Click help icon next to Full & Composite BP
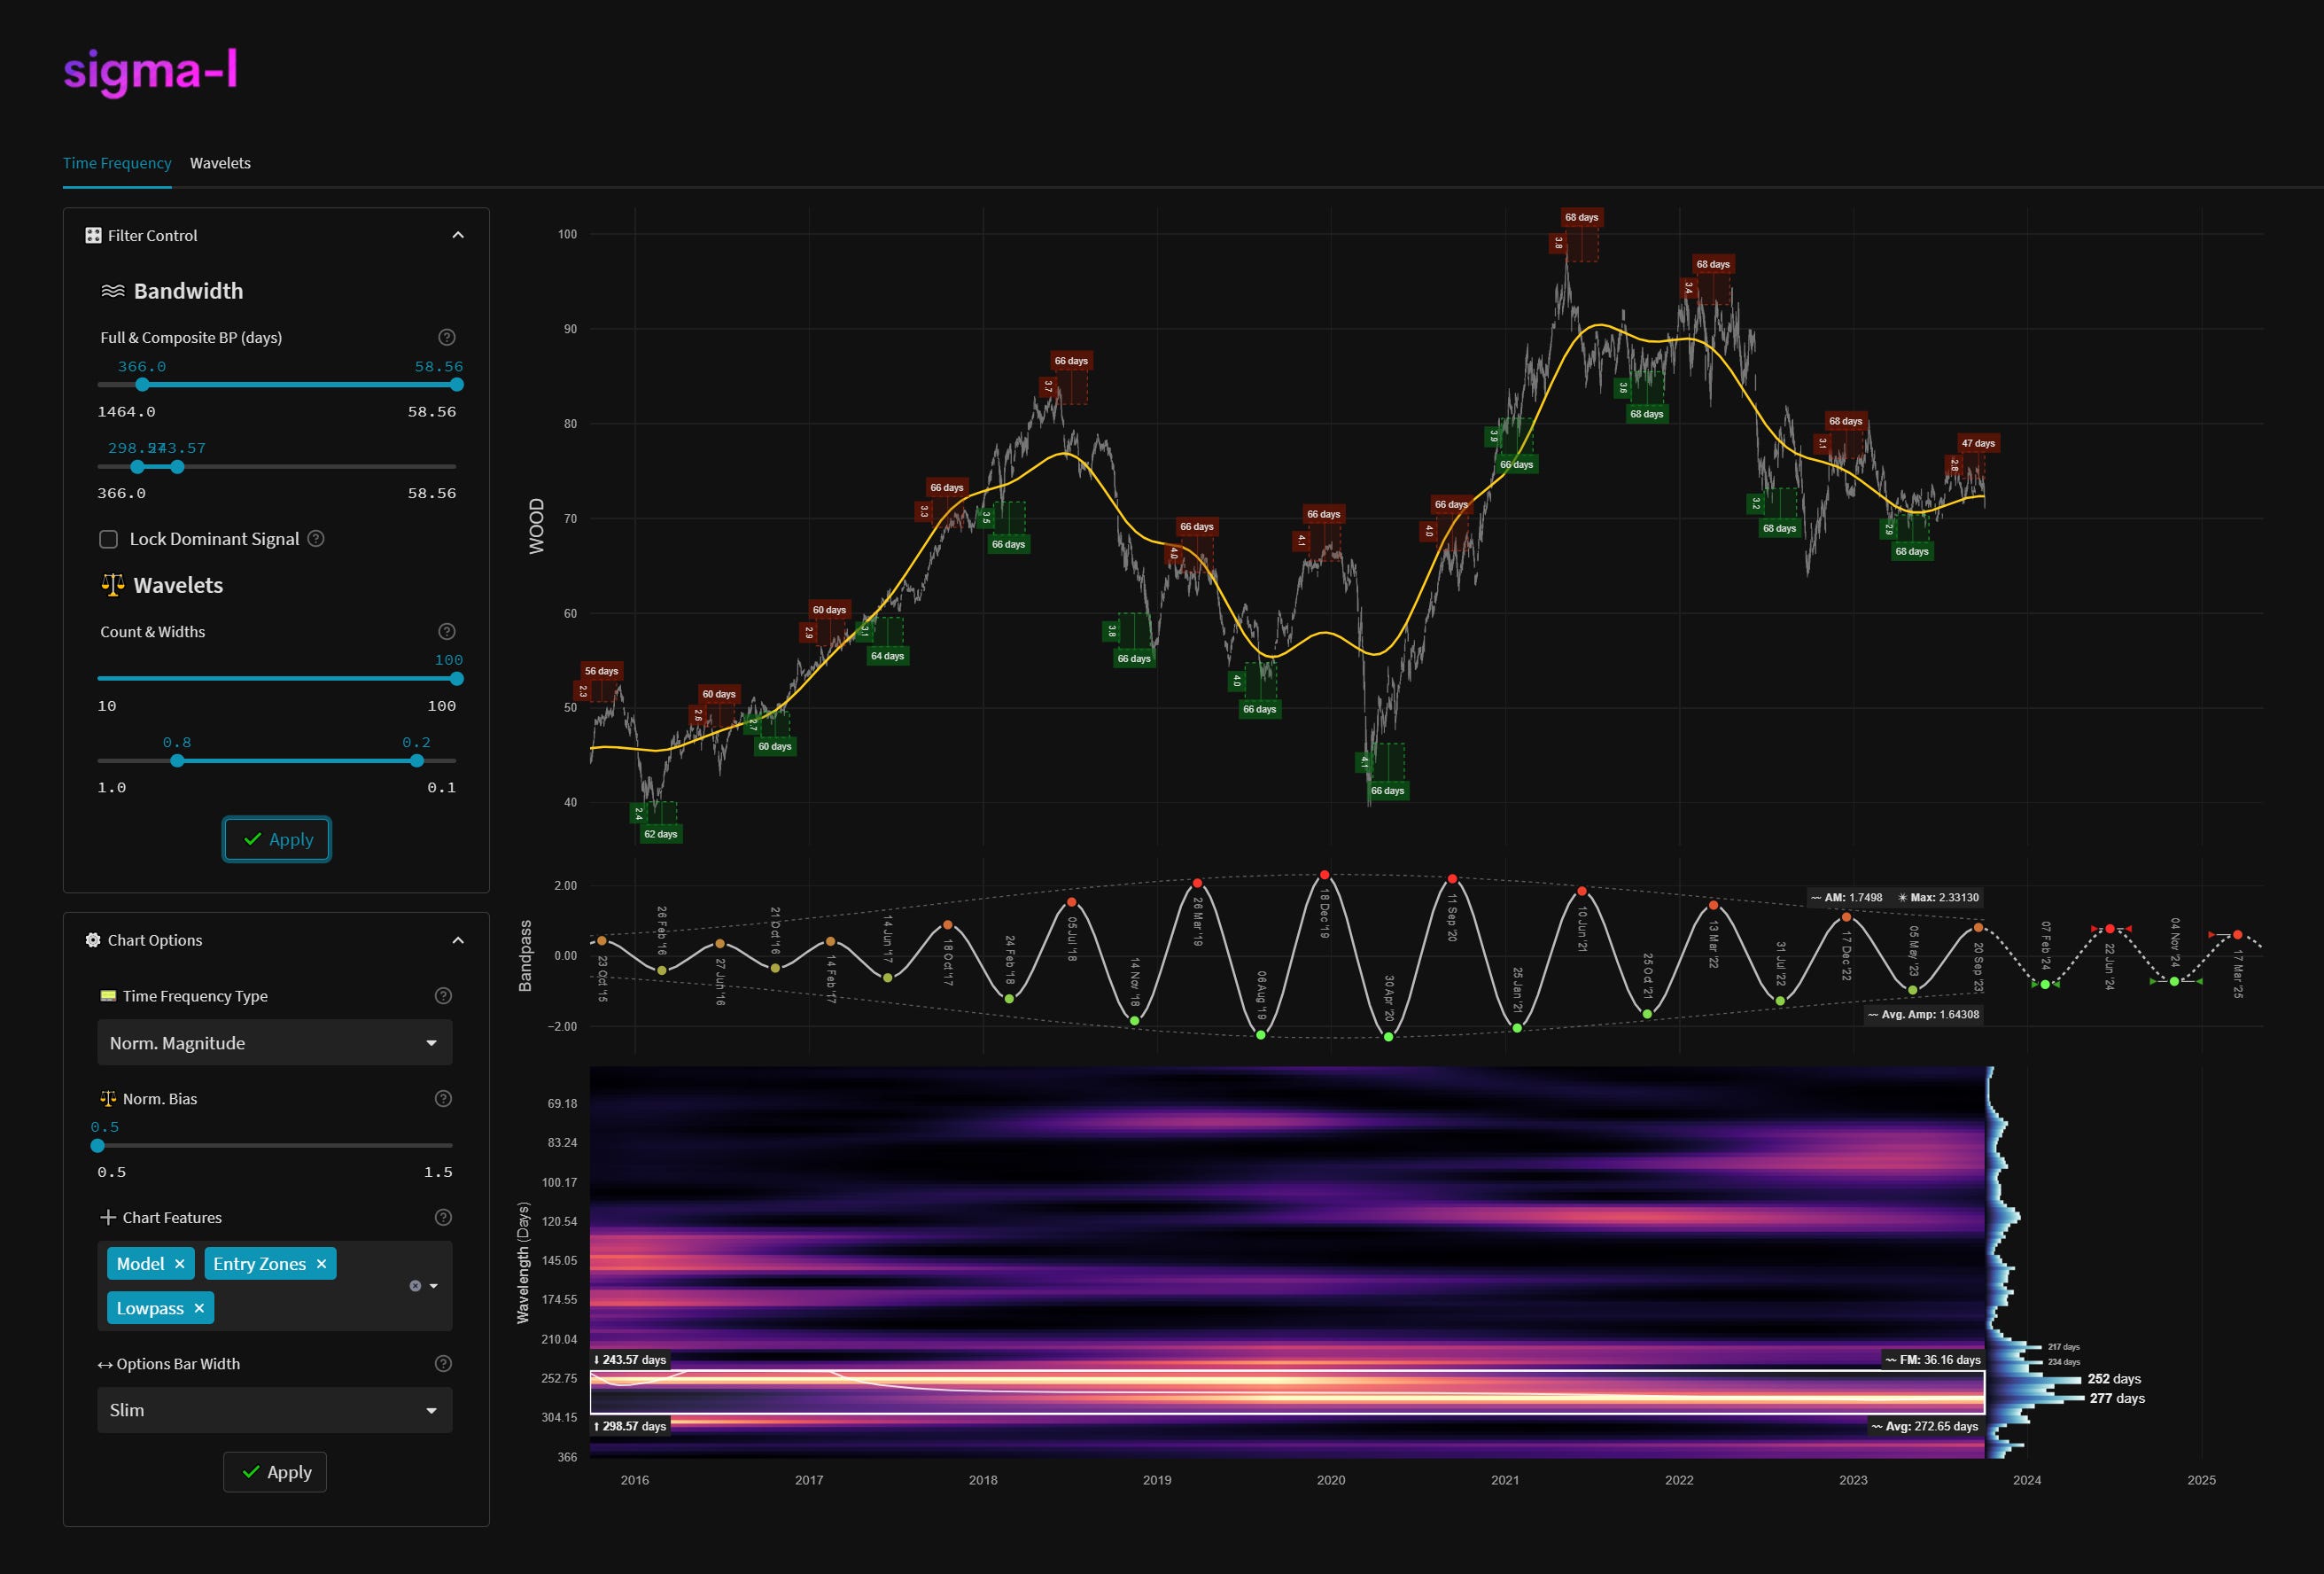The height and width of the screenshot is (1574, 2324). [x=447, y=337]
